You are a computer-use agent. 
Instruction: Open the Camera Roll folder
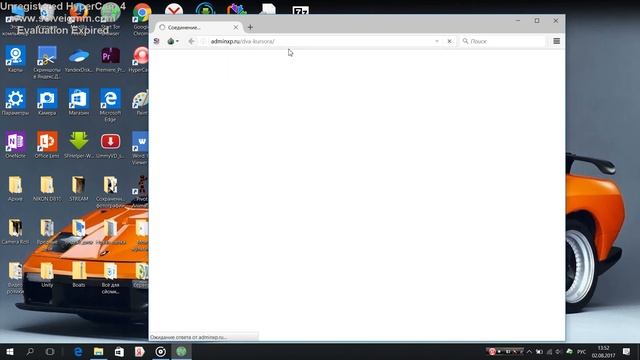point(16,231)
